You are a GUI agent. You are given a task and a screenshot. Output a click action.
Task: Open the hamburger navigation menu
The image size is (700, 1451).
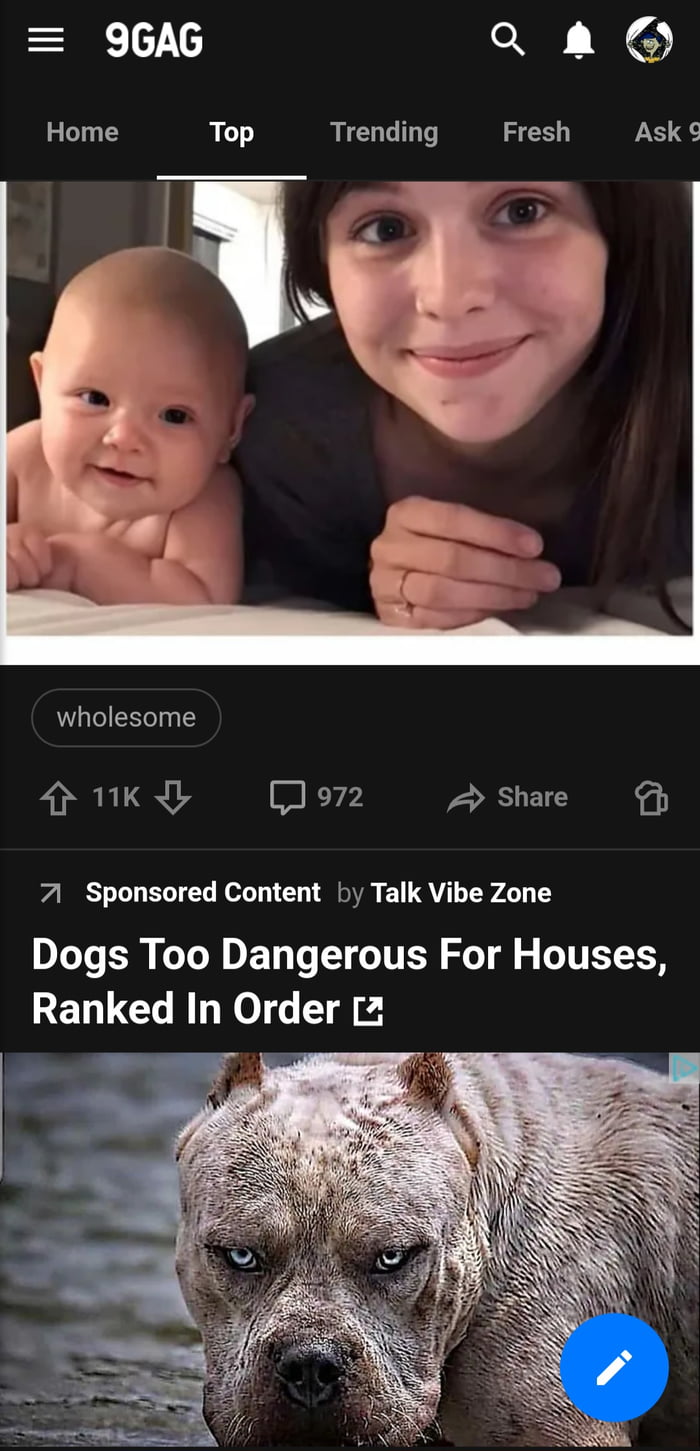[45, 40]
